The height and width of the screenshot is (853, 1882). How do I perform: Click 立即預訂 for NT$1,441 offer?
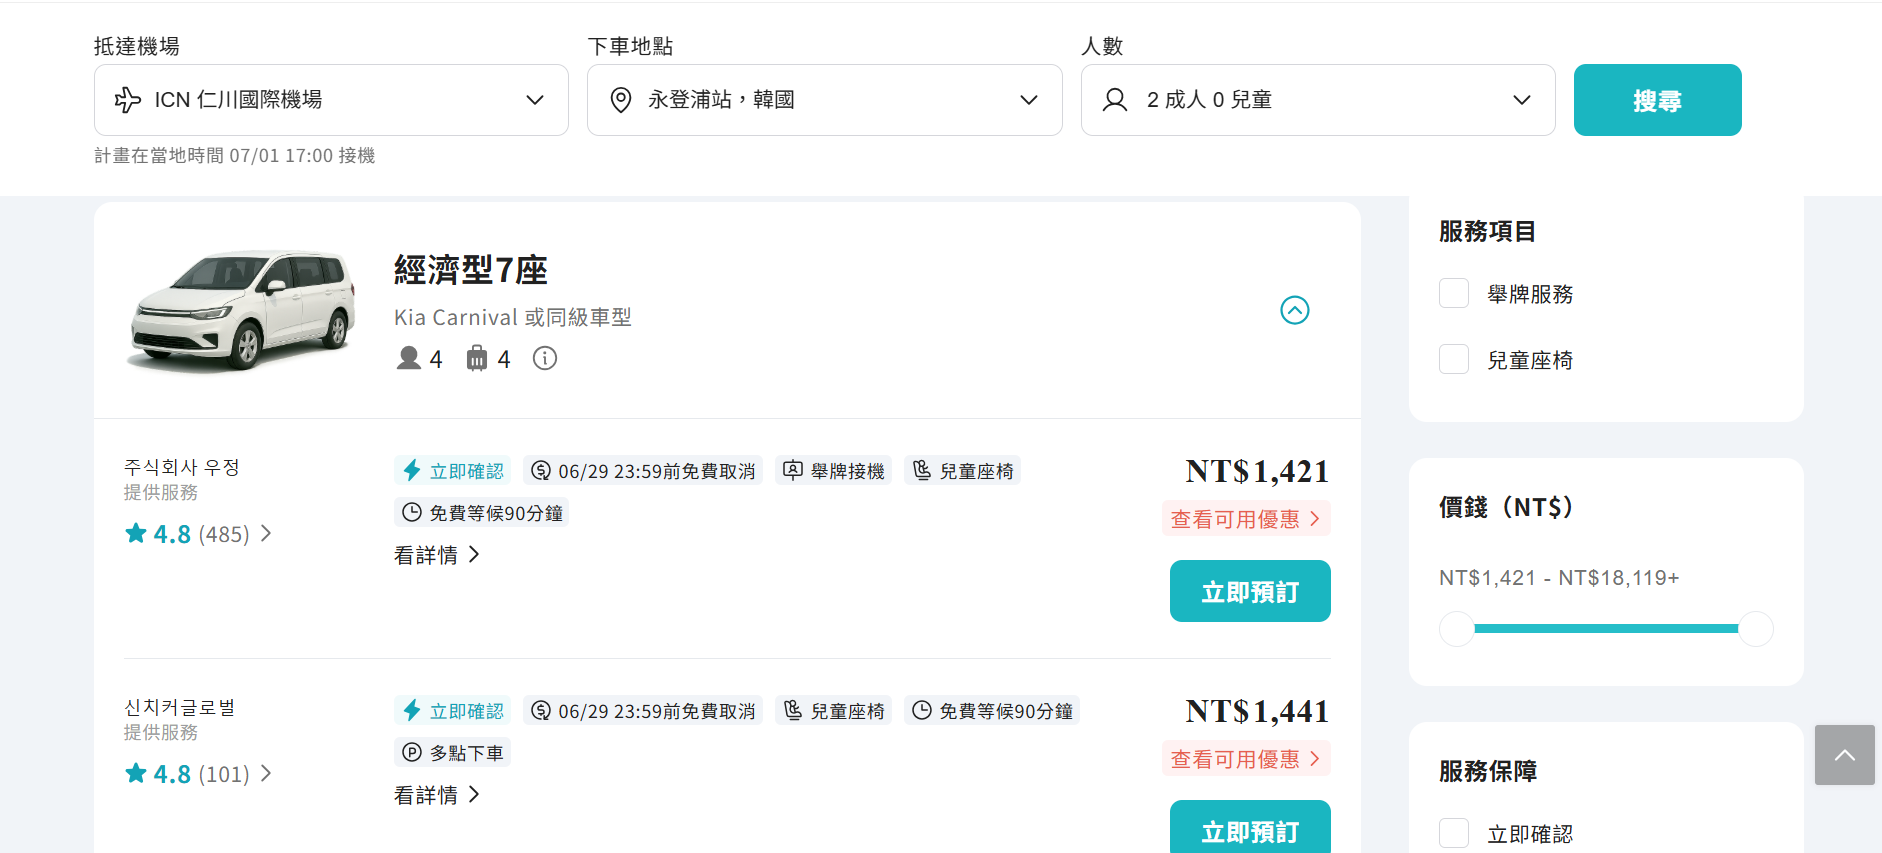pos(1250,827)
